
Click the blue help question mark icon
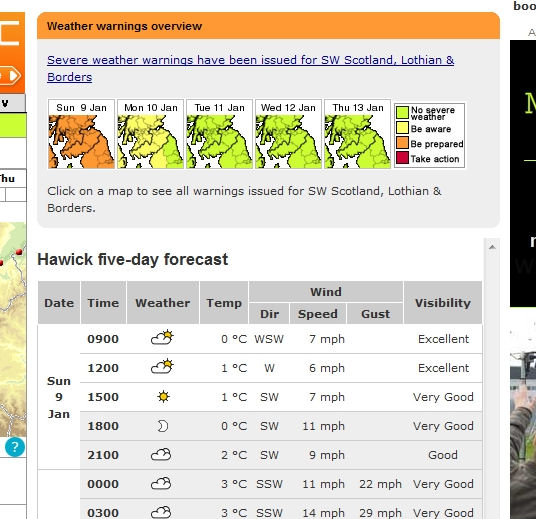pyautogui.click(x=15, y=447)
